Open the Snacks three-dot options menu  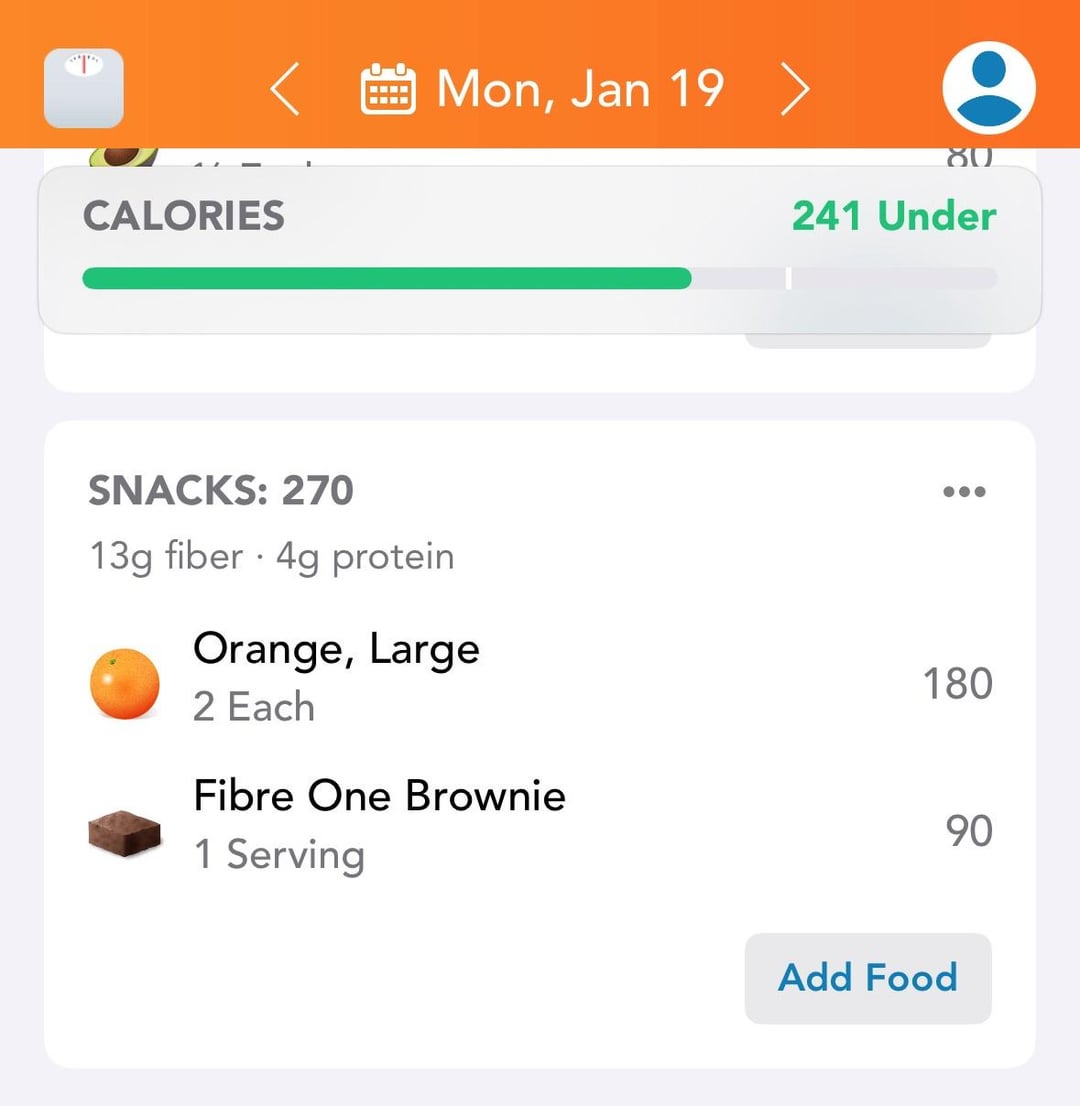pos(964,491)
